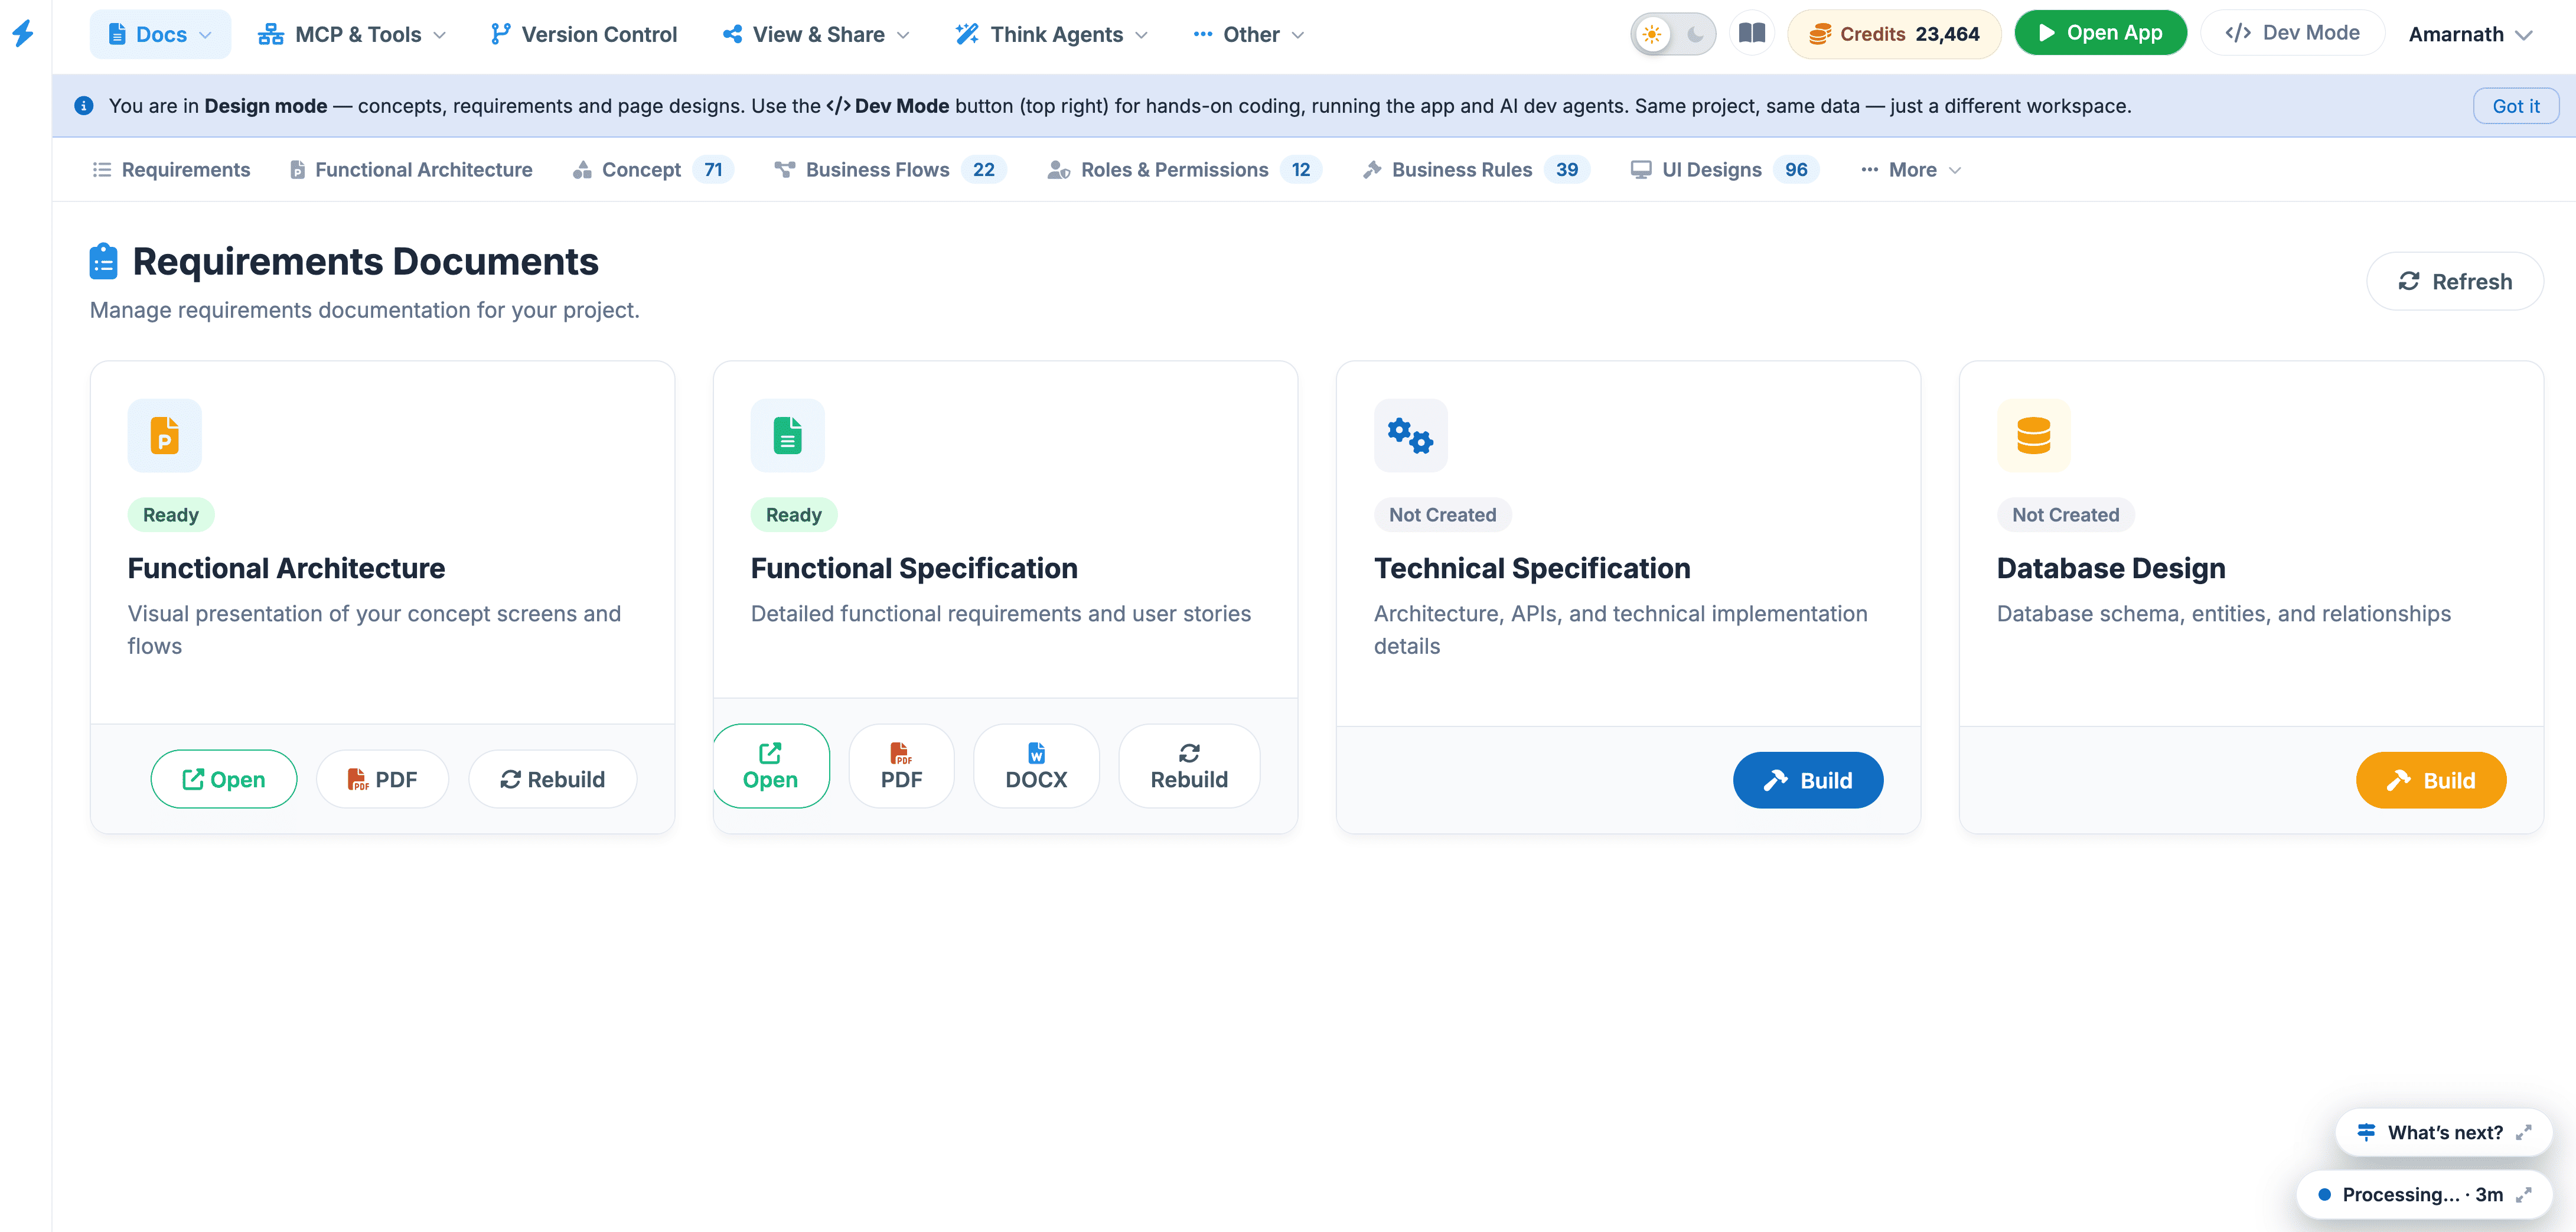Switch to light mode sun toggle
The height and width of the screenshot is (1232, 2576).
(1652, 34)
